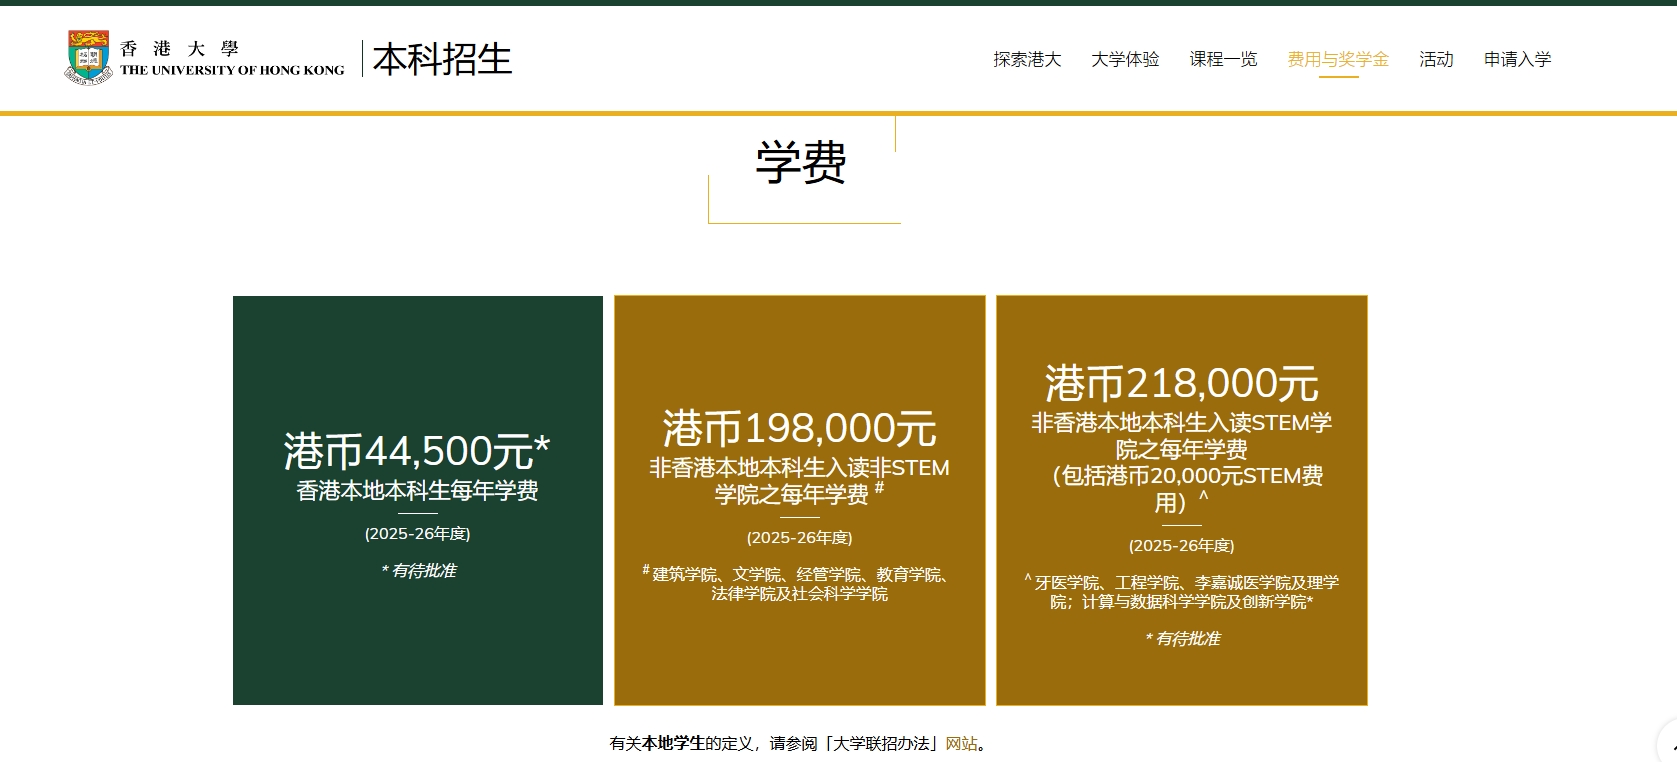Click the 学费 section heading
This screenshot has width=1677, height=762.
click(x=801, y=162)
